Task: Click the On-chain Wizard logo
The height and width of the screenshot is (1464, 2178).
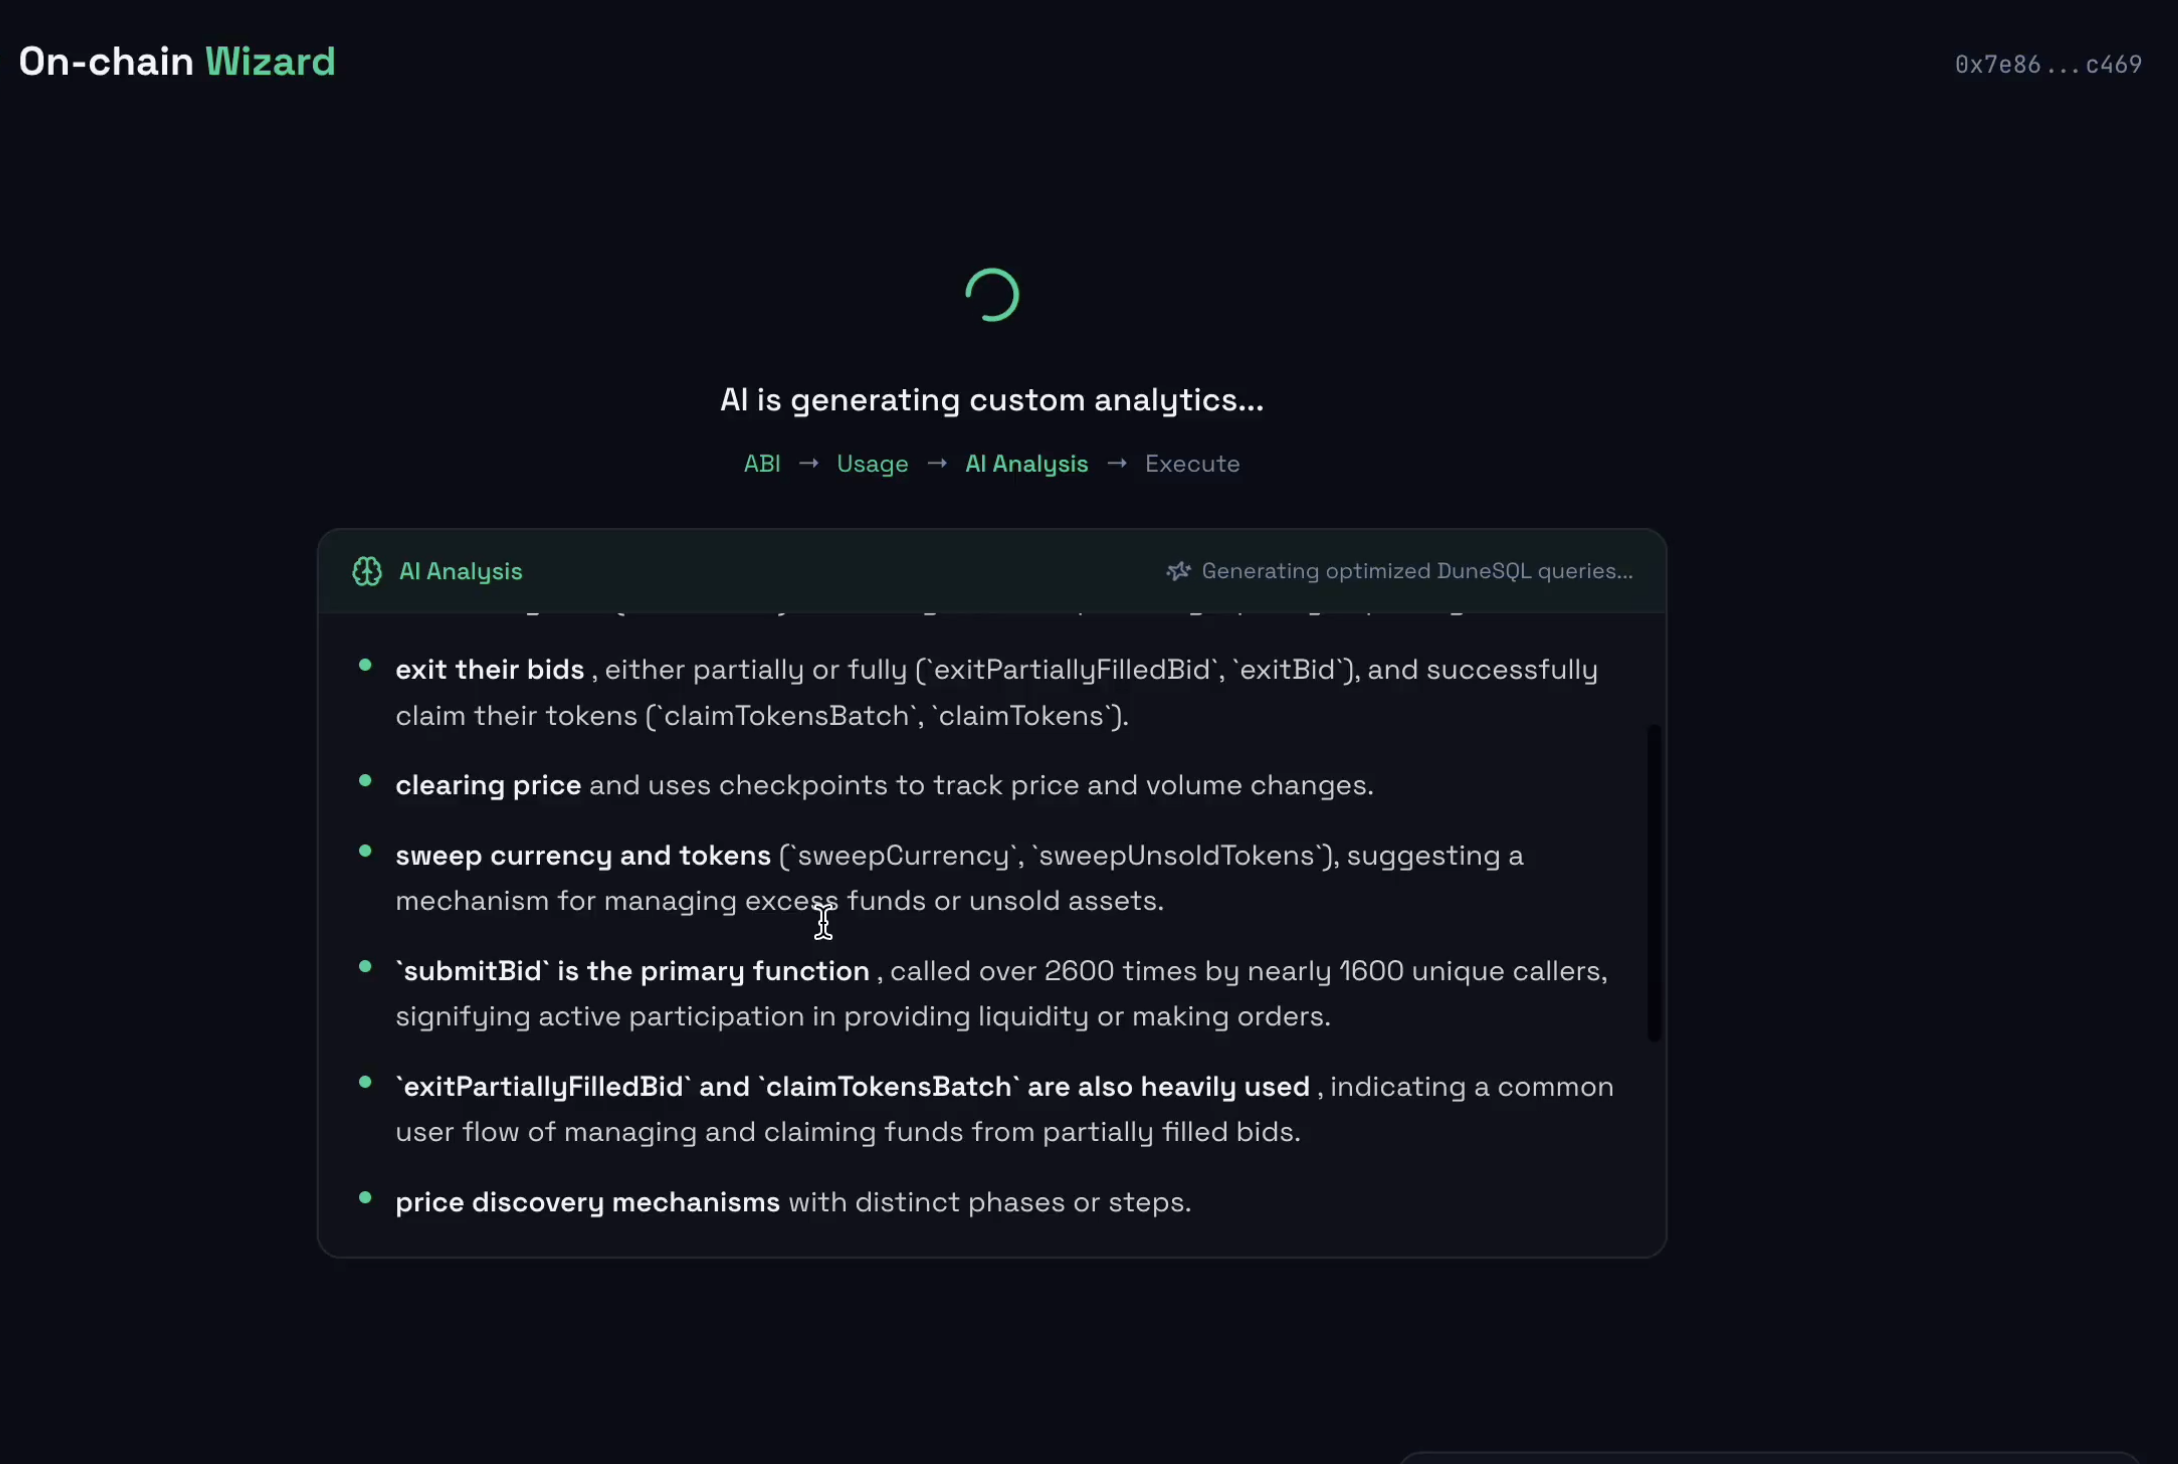Action: pyautogui.click(x=176, y=61)
